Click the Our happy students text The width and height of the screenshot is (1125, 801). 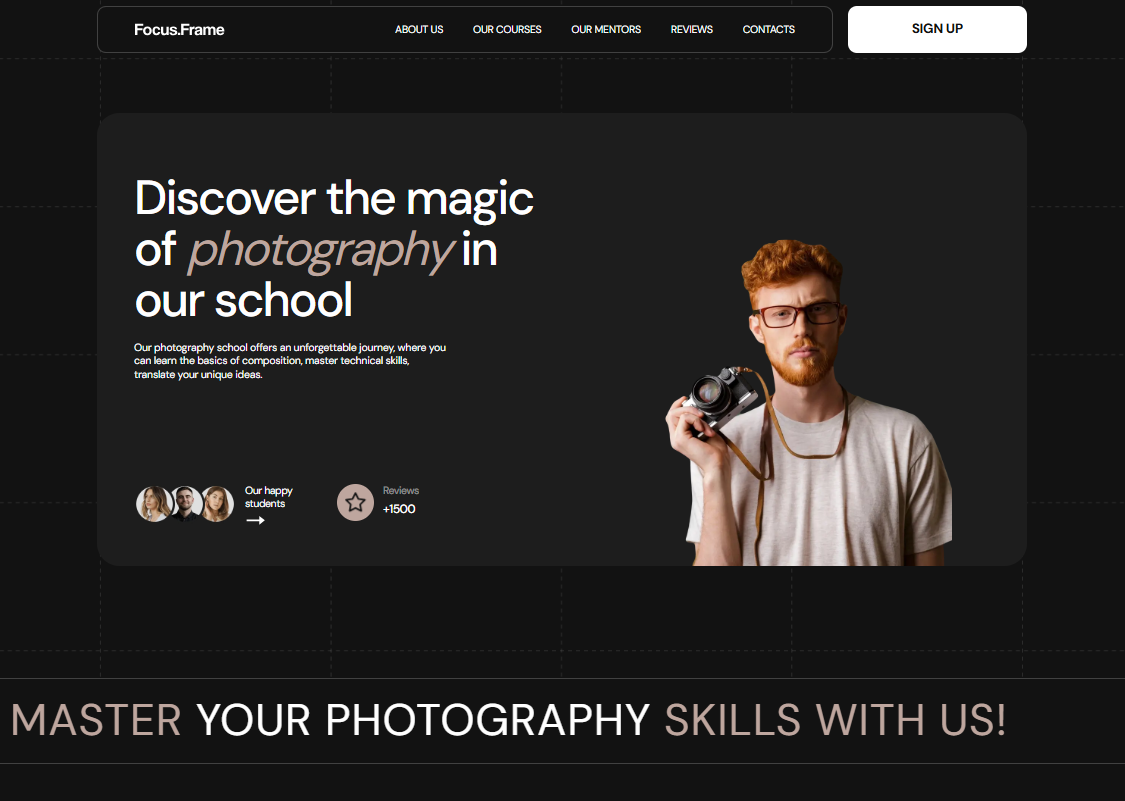tap(269, 497)
